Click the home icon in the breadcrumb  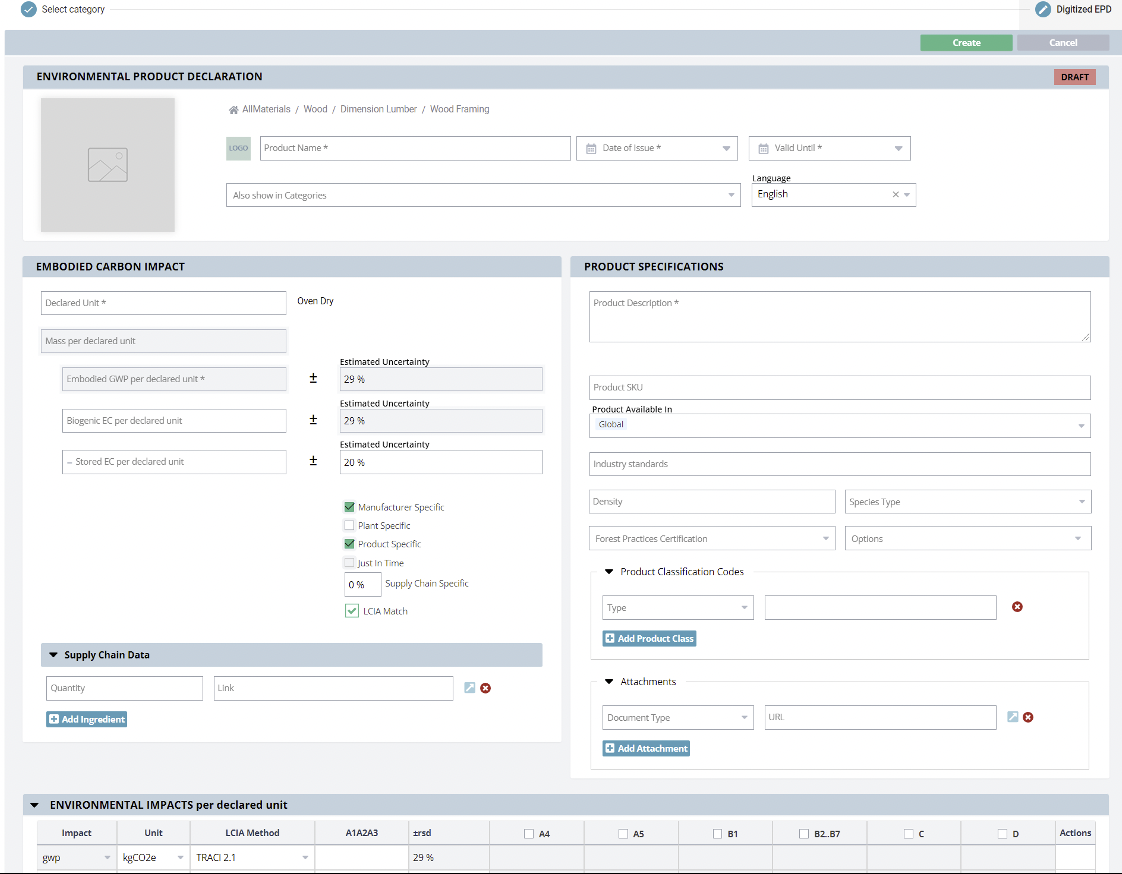(233, 110)
